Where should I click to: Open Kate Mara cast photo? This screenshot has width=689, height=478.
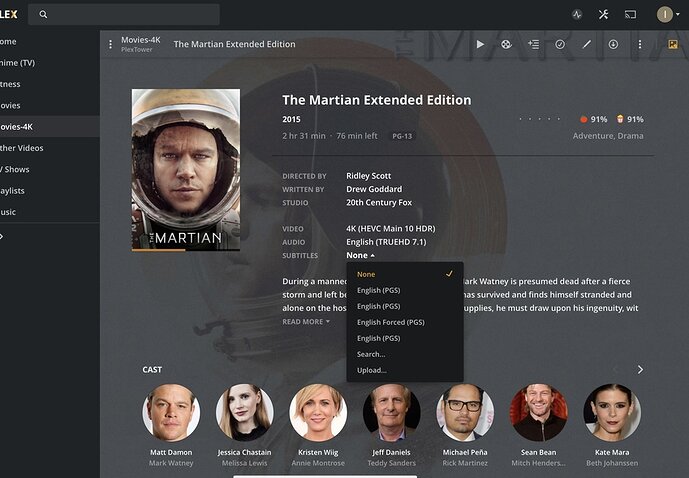pyautogui.click(x=612, y=413)
